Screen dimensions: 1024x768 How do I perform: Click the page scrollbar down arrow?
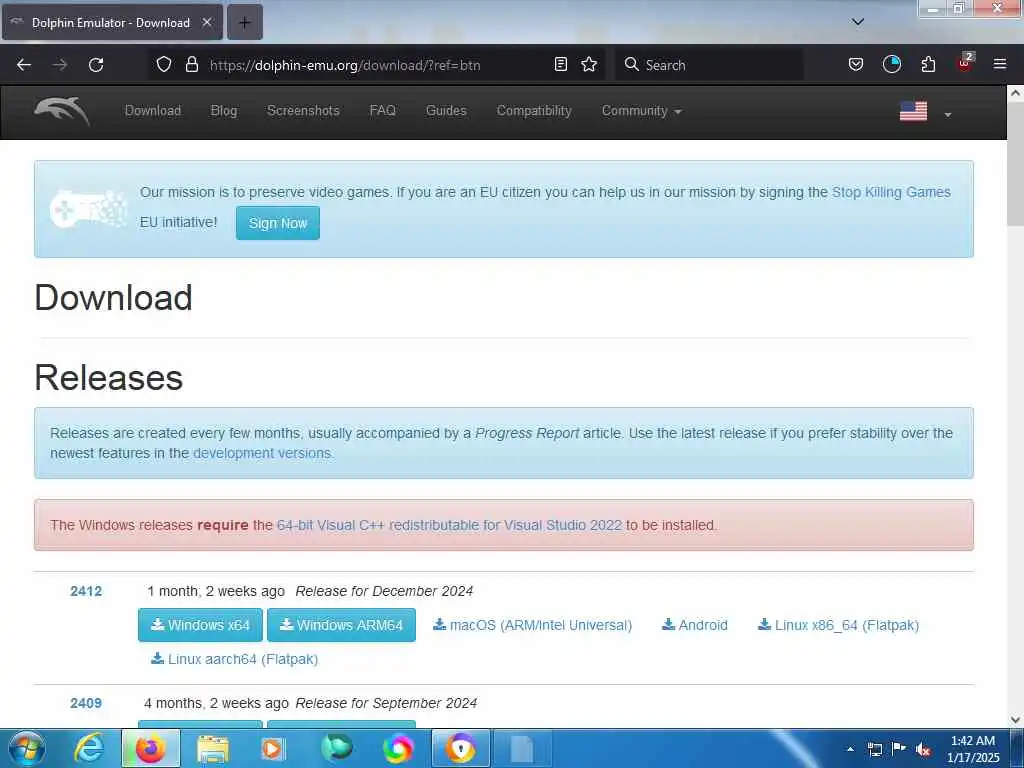pos(1015,720)
